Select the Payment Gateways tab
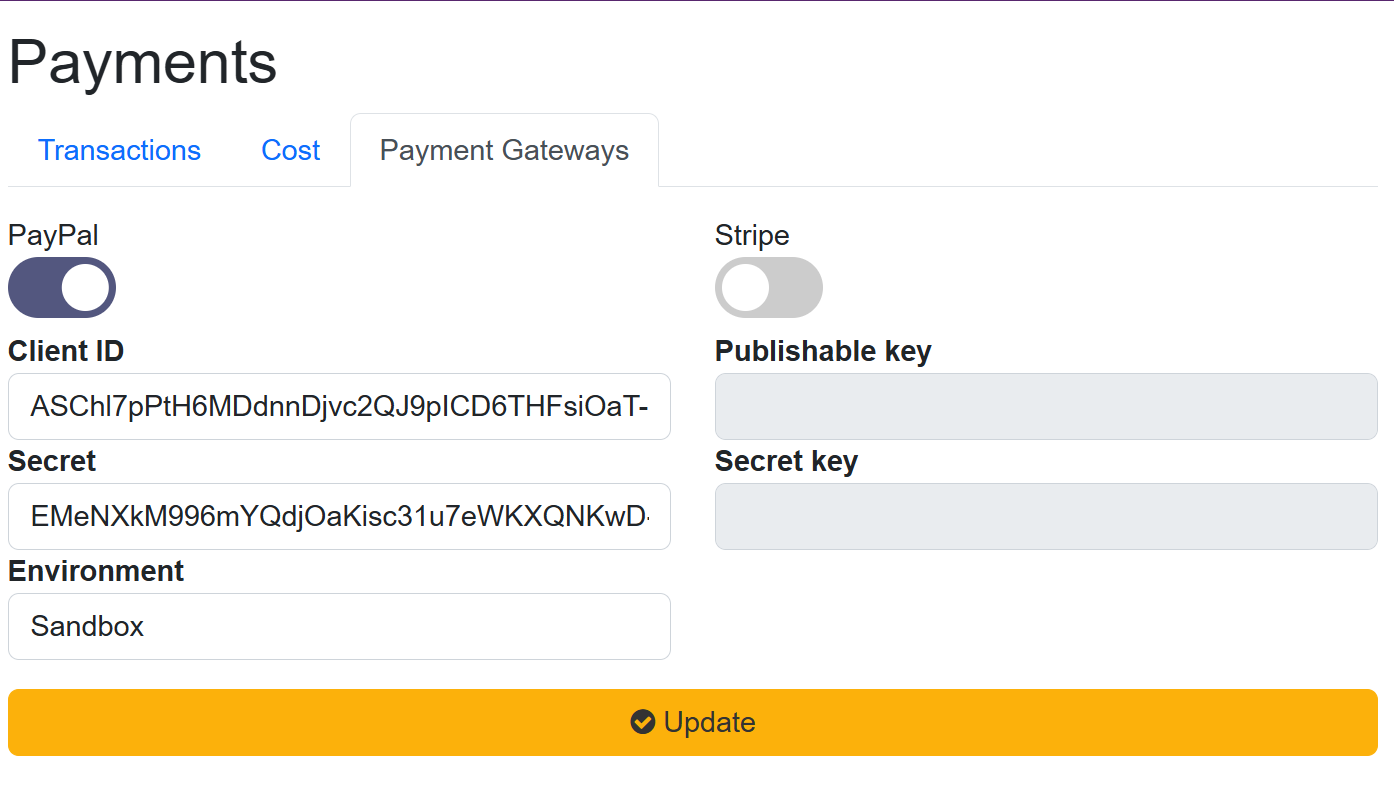The width and height of the screenshot is (1394, 786). tap(503, 150)
